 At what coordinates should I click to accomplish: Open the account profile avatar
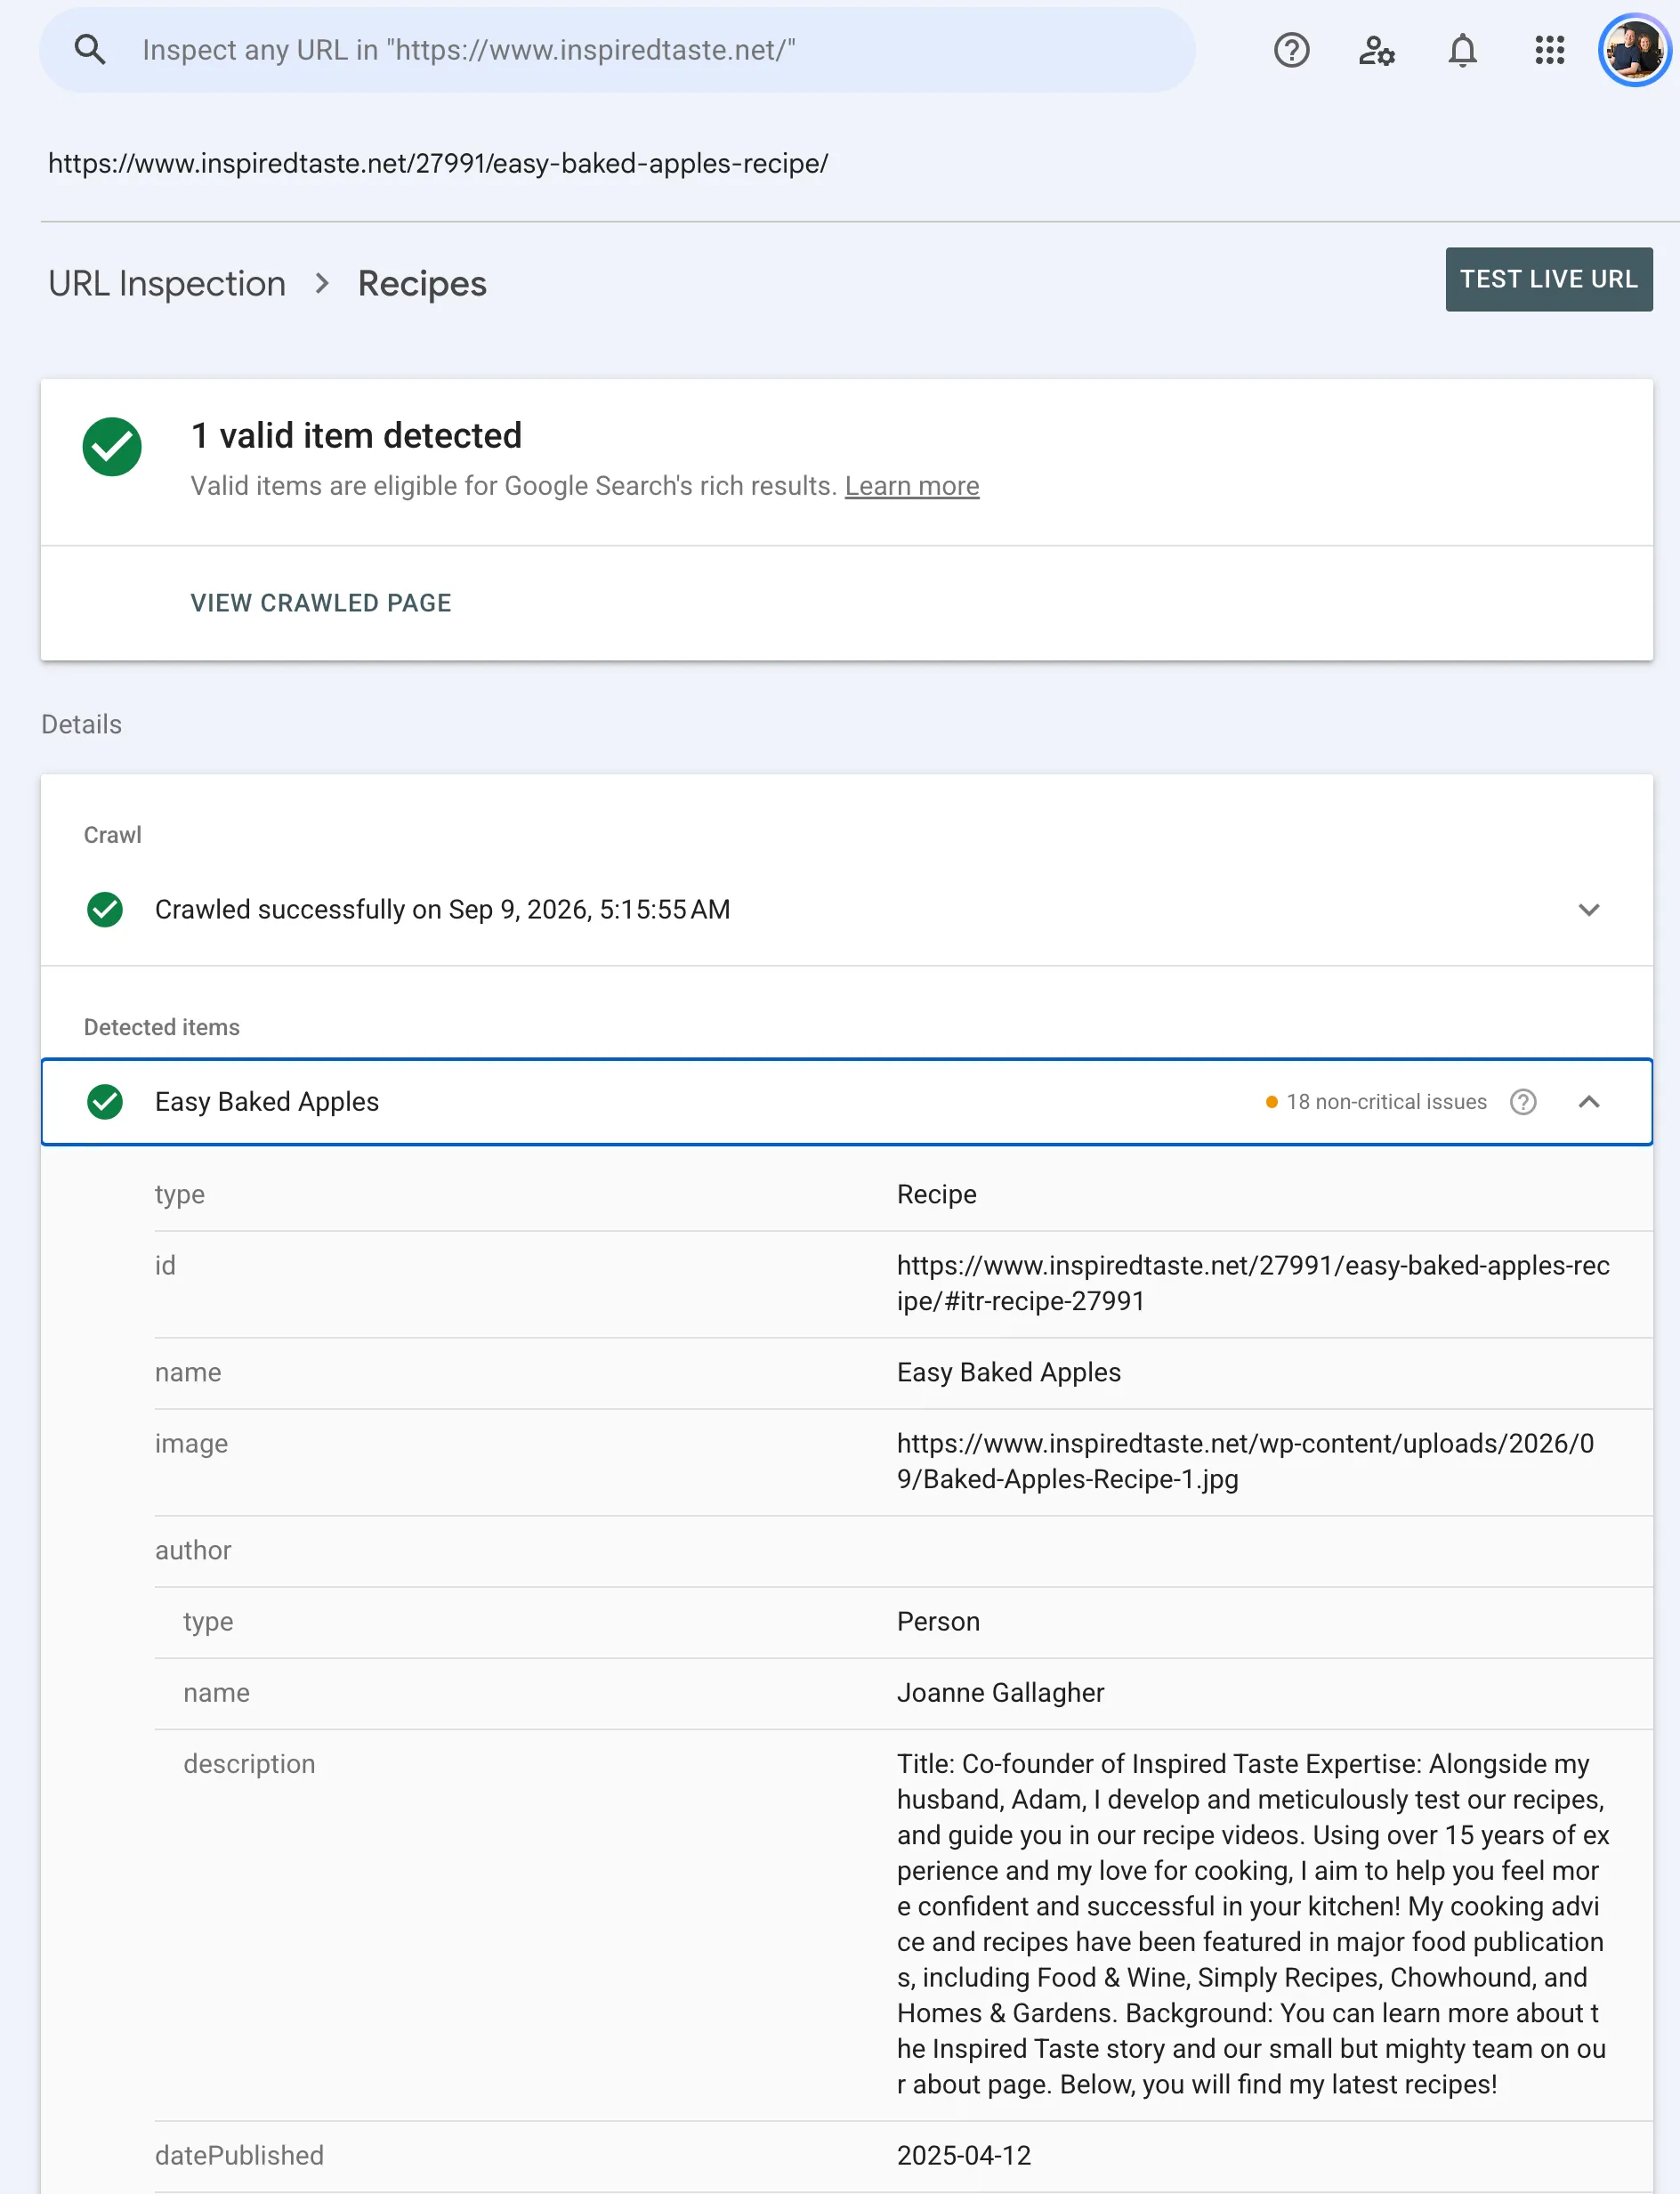click(x=1635, y=50)
